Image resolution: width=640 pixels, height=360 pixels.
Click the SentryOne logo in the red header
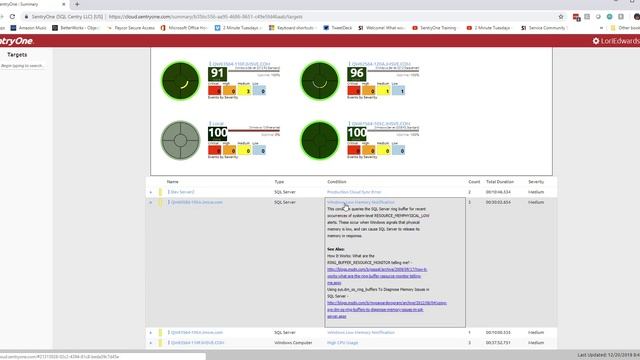(16, 41)
